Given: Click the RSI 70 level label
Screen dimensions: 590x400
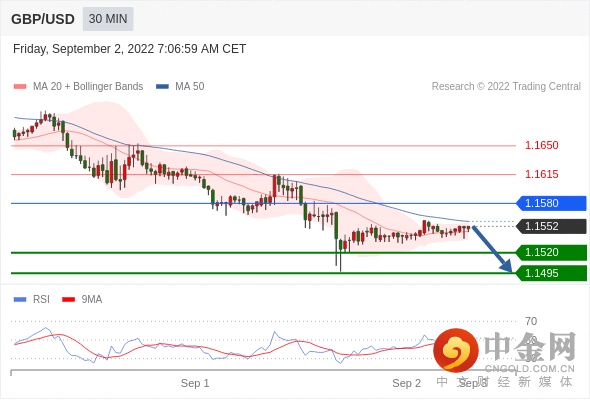Looking at the screenshot, I should click(x=531, y=321).
